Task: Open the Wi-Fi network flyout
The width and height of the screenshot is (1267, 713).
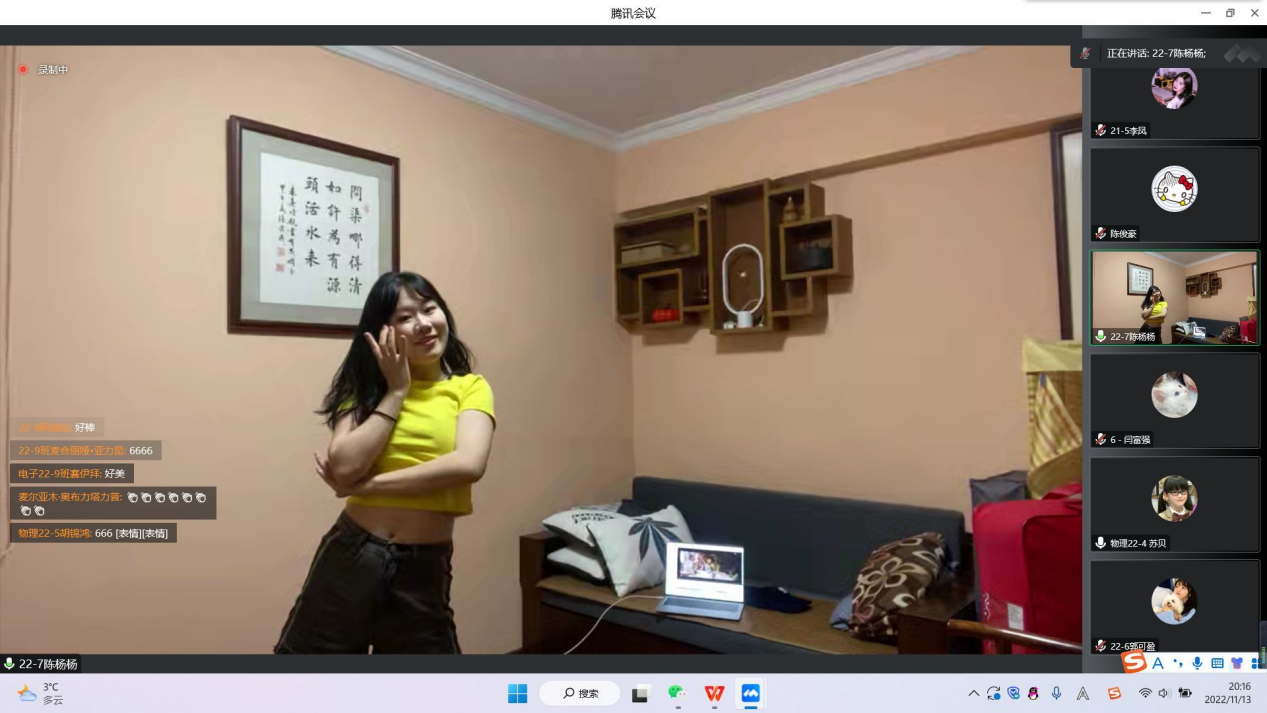Action: [x=1145, y=693]
